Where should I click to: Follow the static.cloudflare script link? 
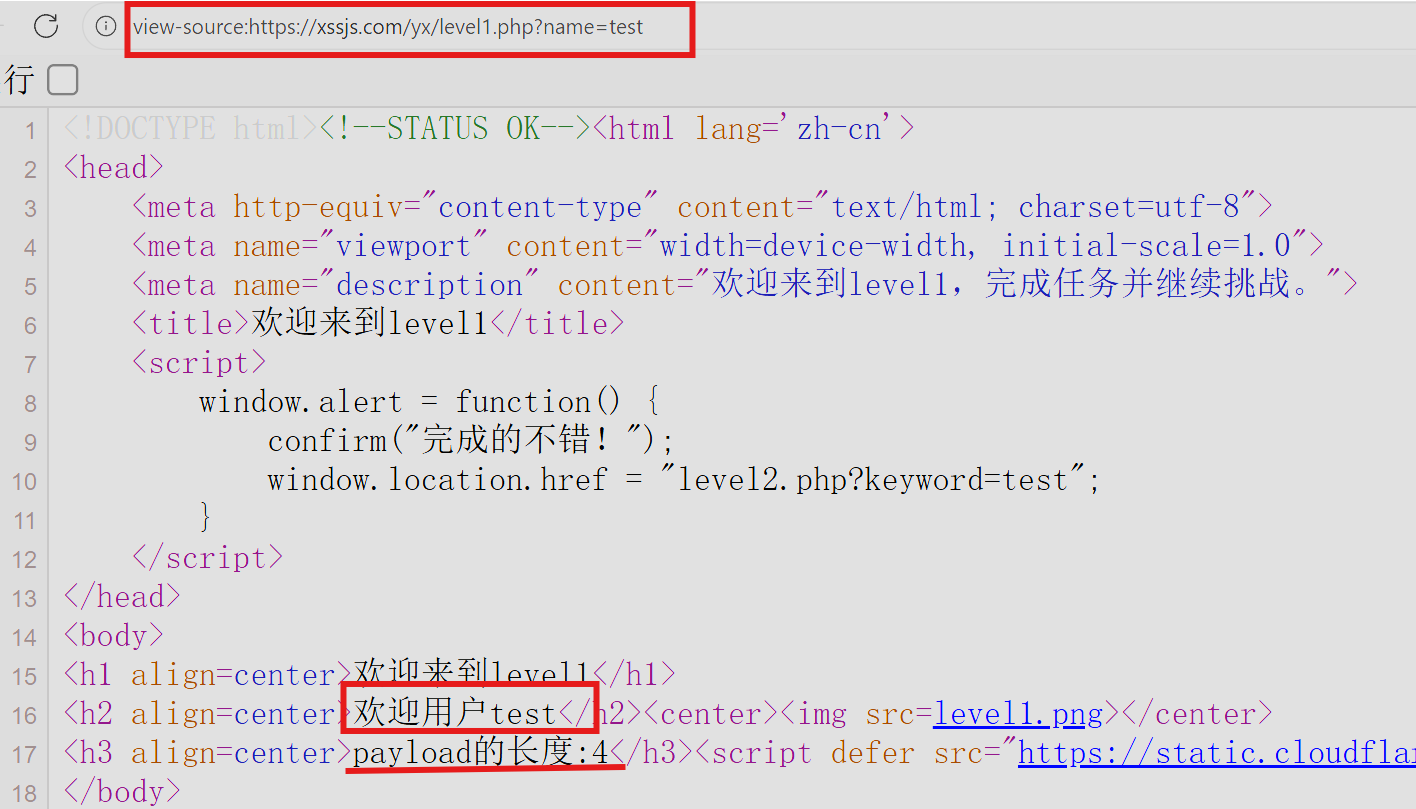pos(1216,753)
